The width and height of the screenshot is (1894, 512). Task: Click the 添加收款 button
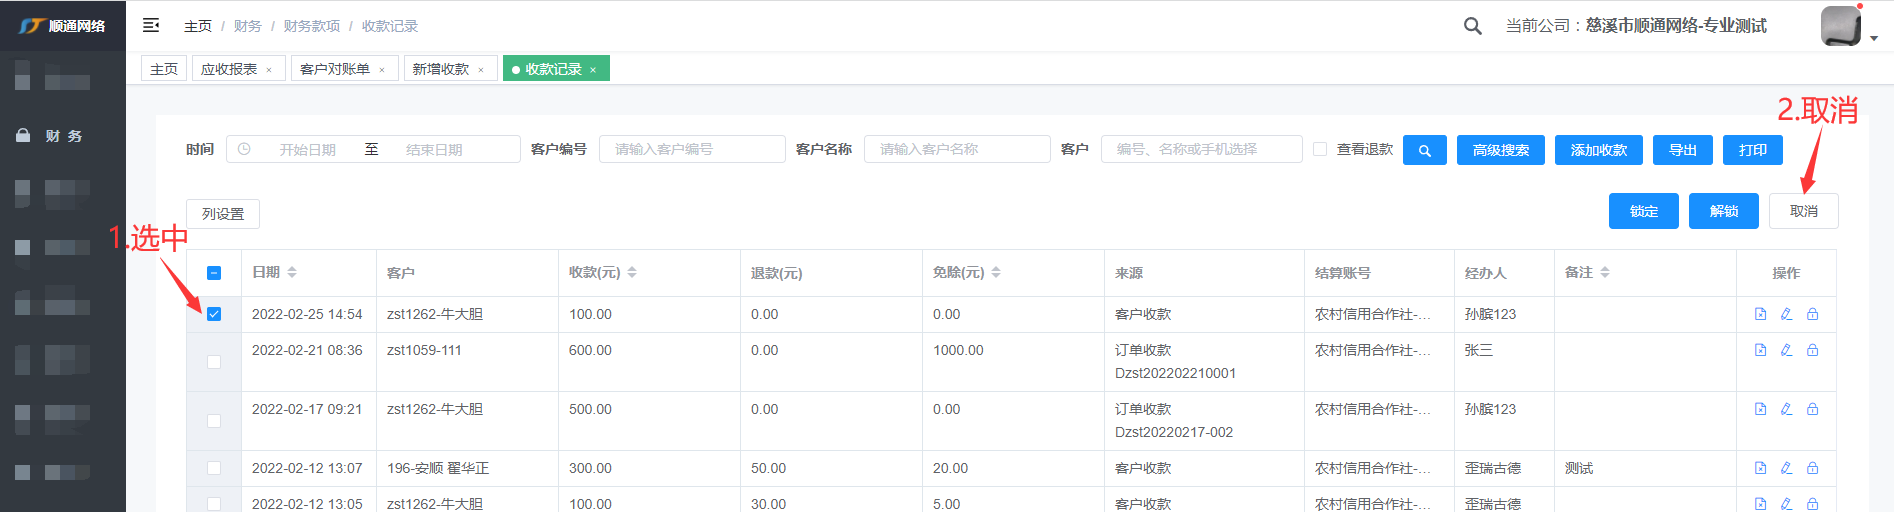pyautogui.click(x=1598, y=150)
